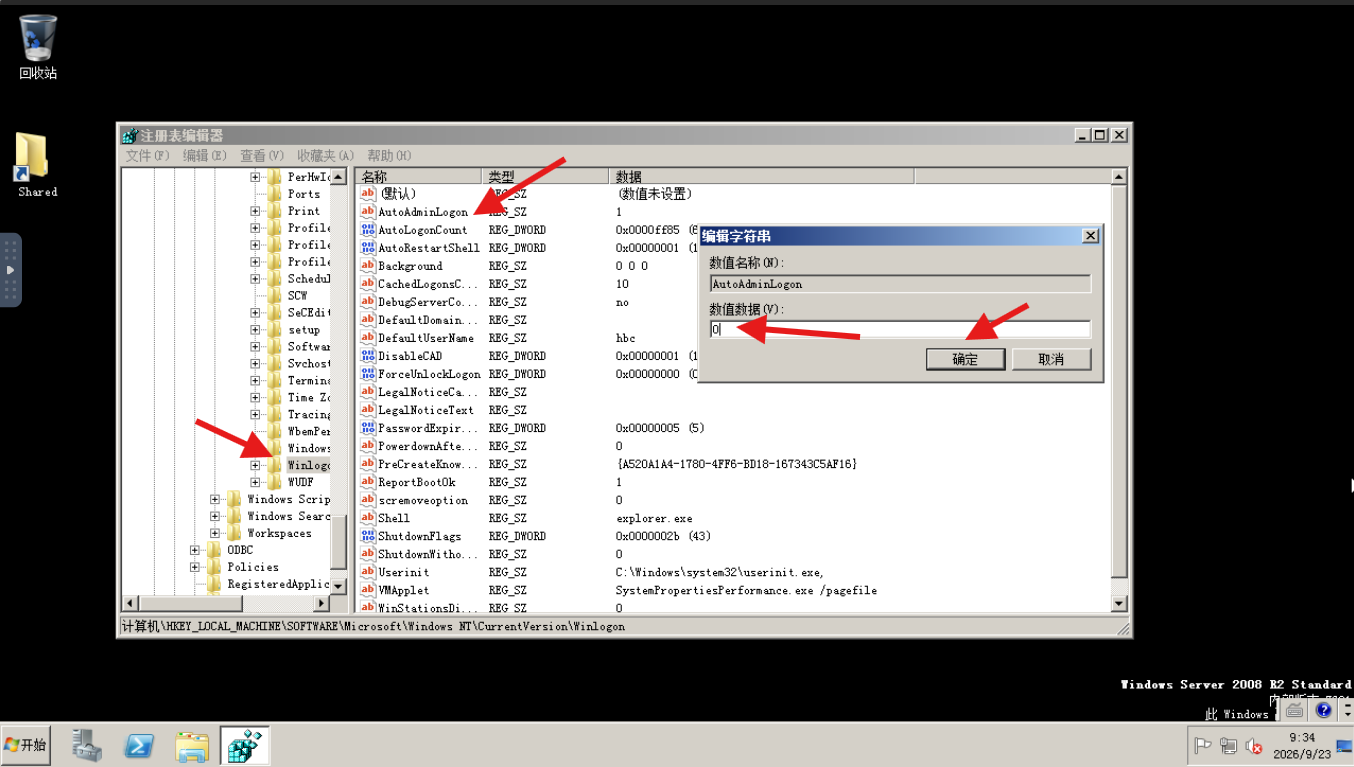
Task: Click the keyboard tray icon above the clock
Action: pos(1295,710)
